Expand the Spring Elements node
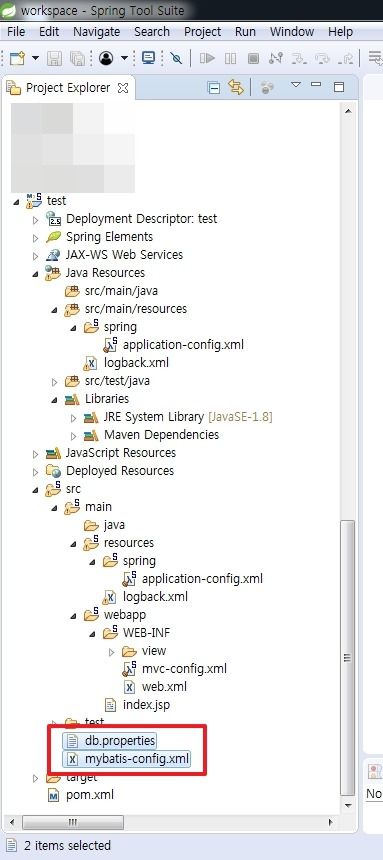Image resolution: width=383 pixels, height=860 pixels. click(36, 237)
